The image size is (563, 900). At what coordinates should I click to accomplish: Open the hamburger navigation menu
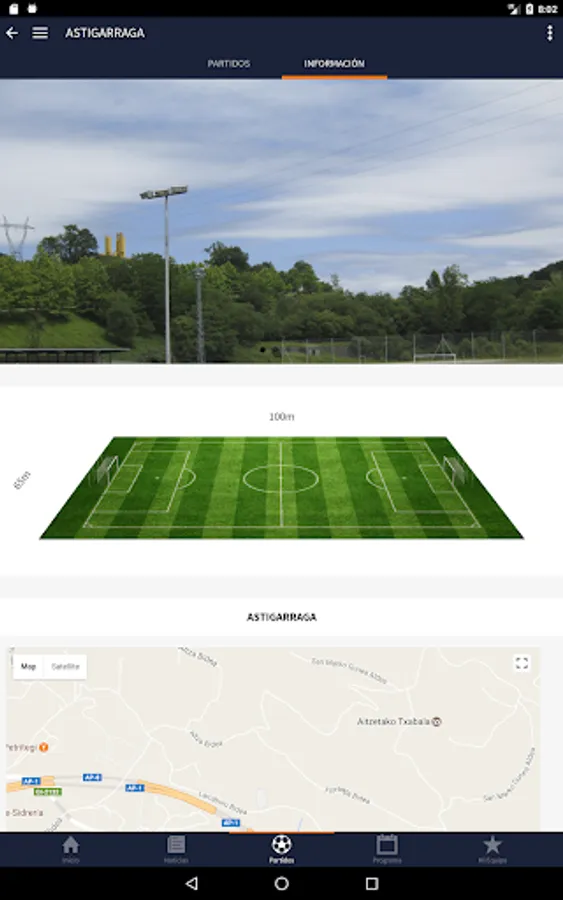(x=40, y=33)
